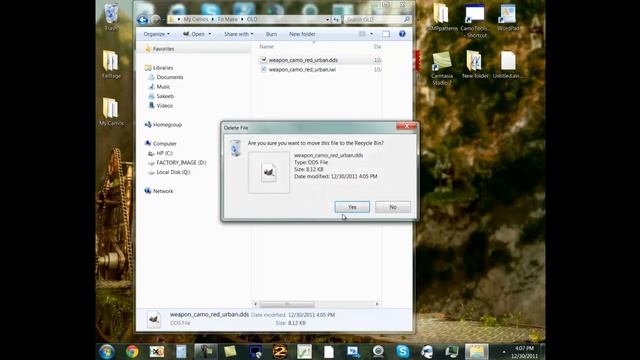The height and width of the screenshot is (360, 640).
Task: Click No in the Delete File dialog
Action: click(x=393, y=207)
